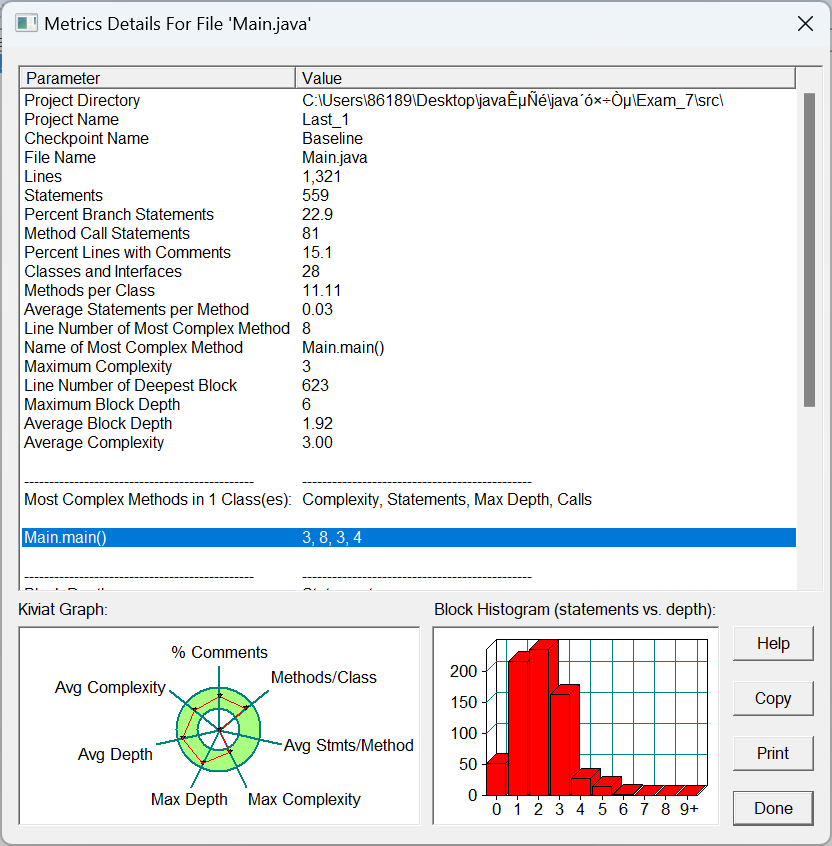This screenshot has width=832, height=846.
Task: Select Line Number of Most Complex Method
Action: click(x=408, y=328)
